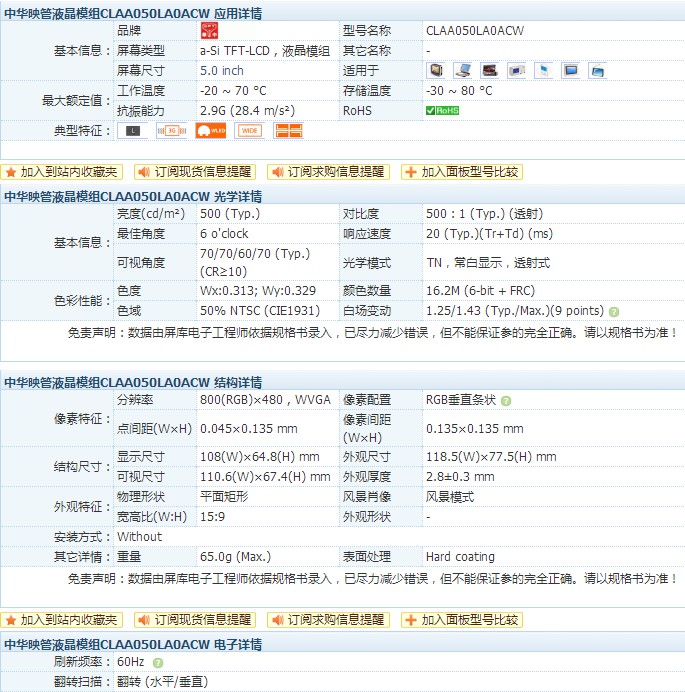Image resolution: width=685 pixels, height=692 pixels.
Task: Click the 'Without' mounting method value
Action: click(139, 537)
